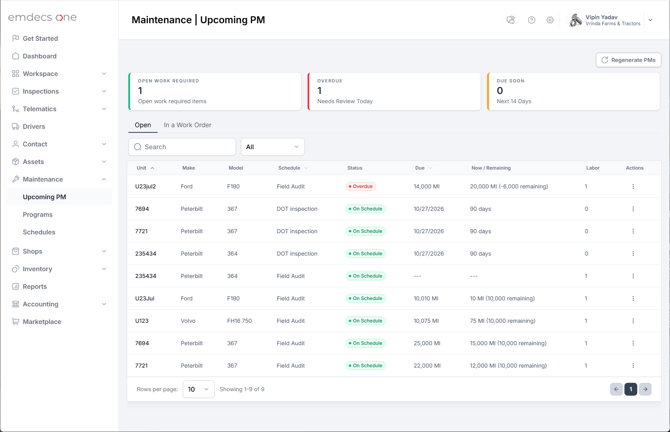670x432 pixels.
Task: Open actions menu for unit U23jul2
Action: point(633,186)
